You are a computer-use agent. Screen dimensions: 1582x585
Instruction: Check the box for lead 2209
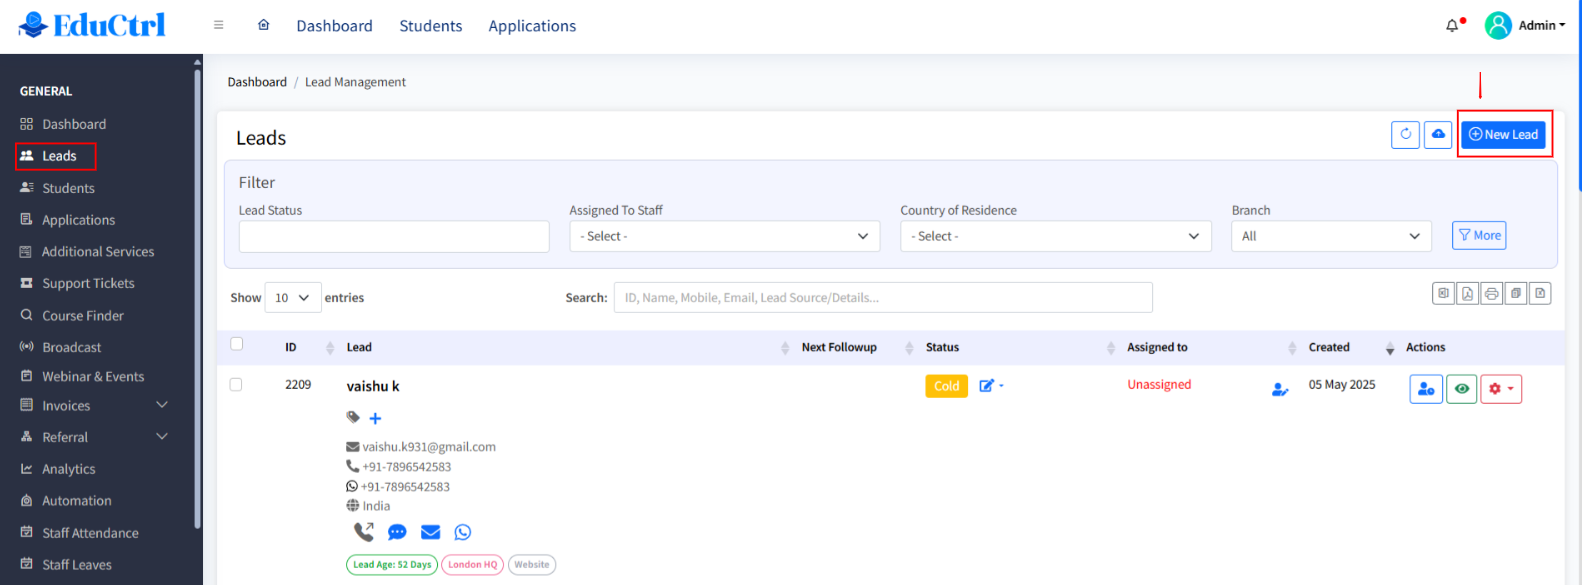(x=236, y=385)
